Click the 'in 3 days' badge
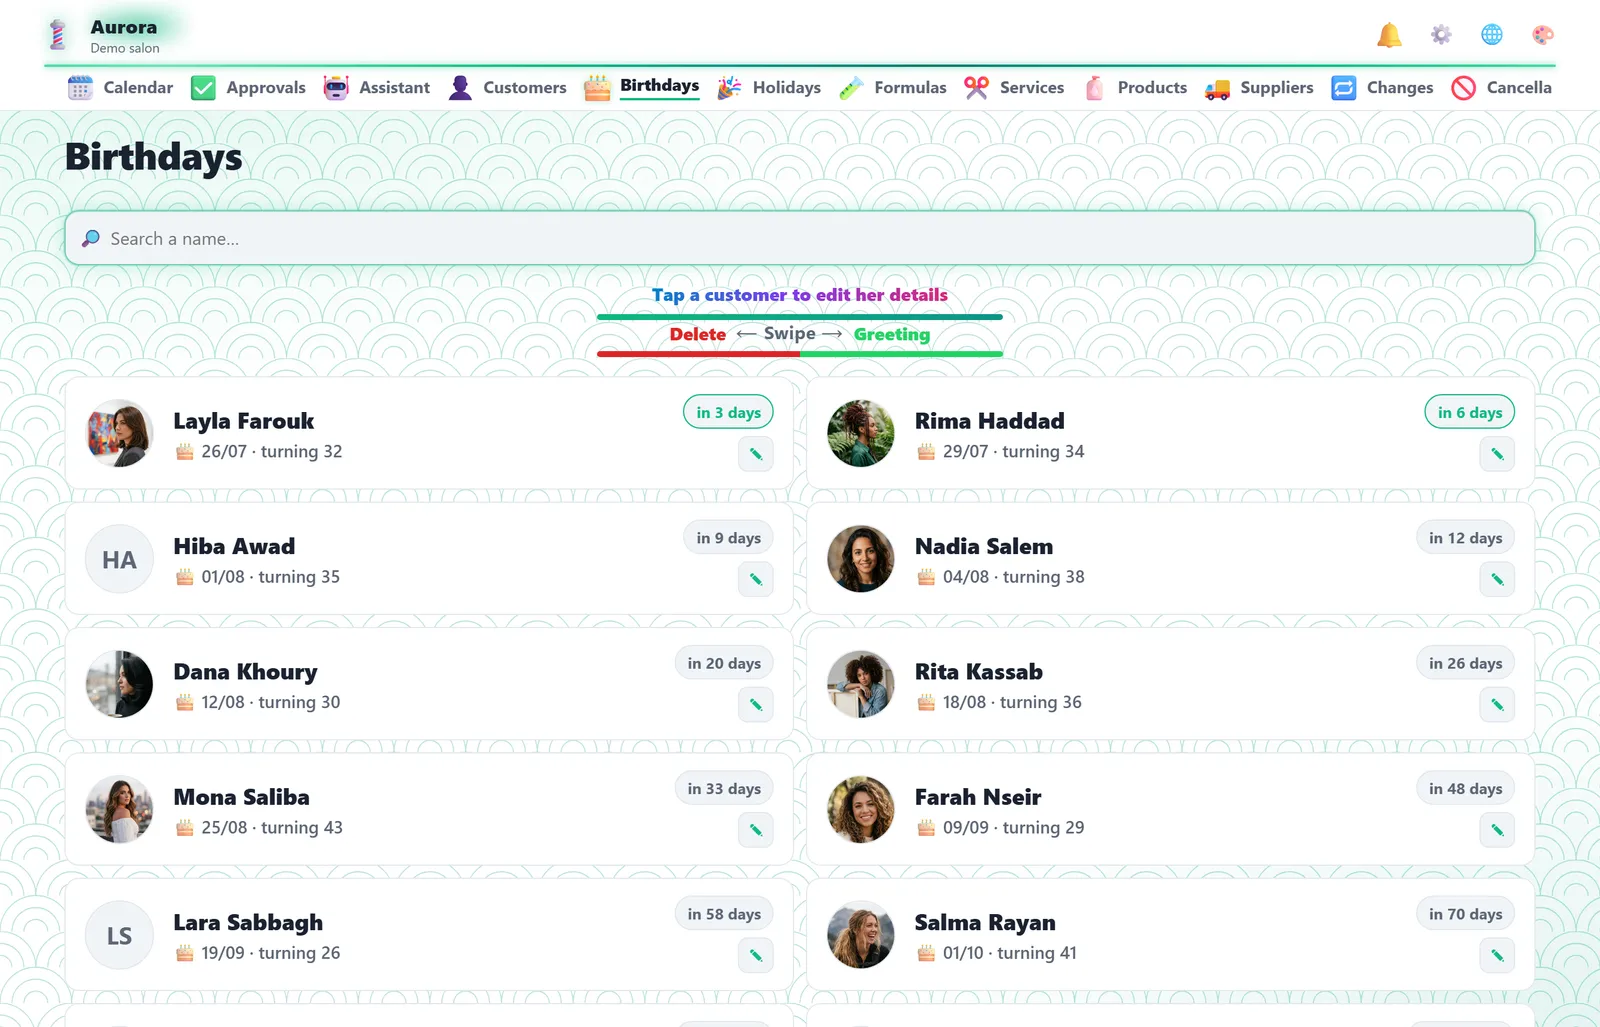The image size is (1600, 1027). (x=728, y=412)
